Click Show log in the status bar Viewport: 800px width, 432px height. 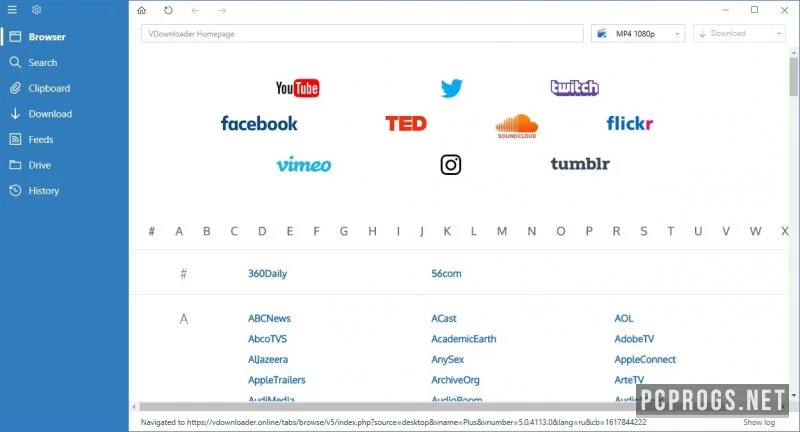[759, 422]
